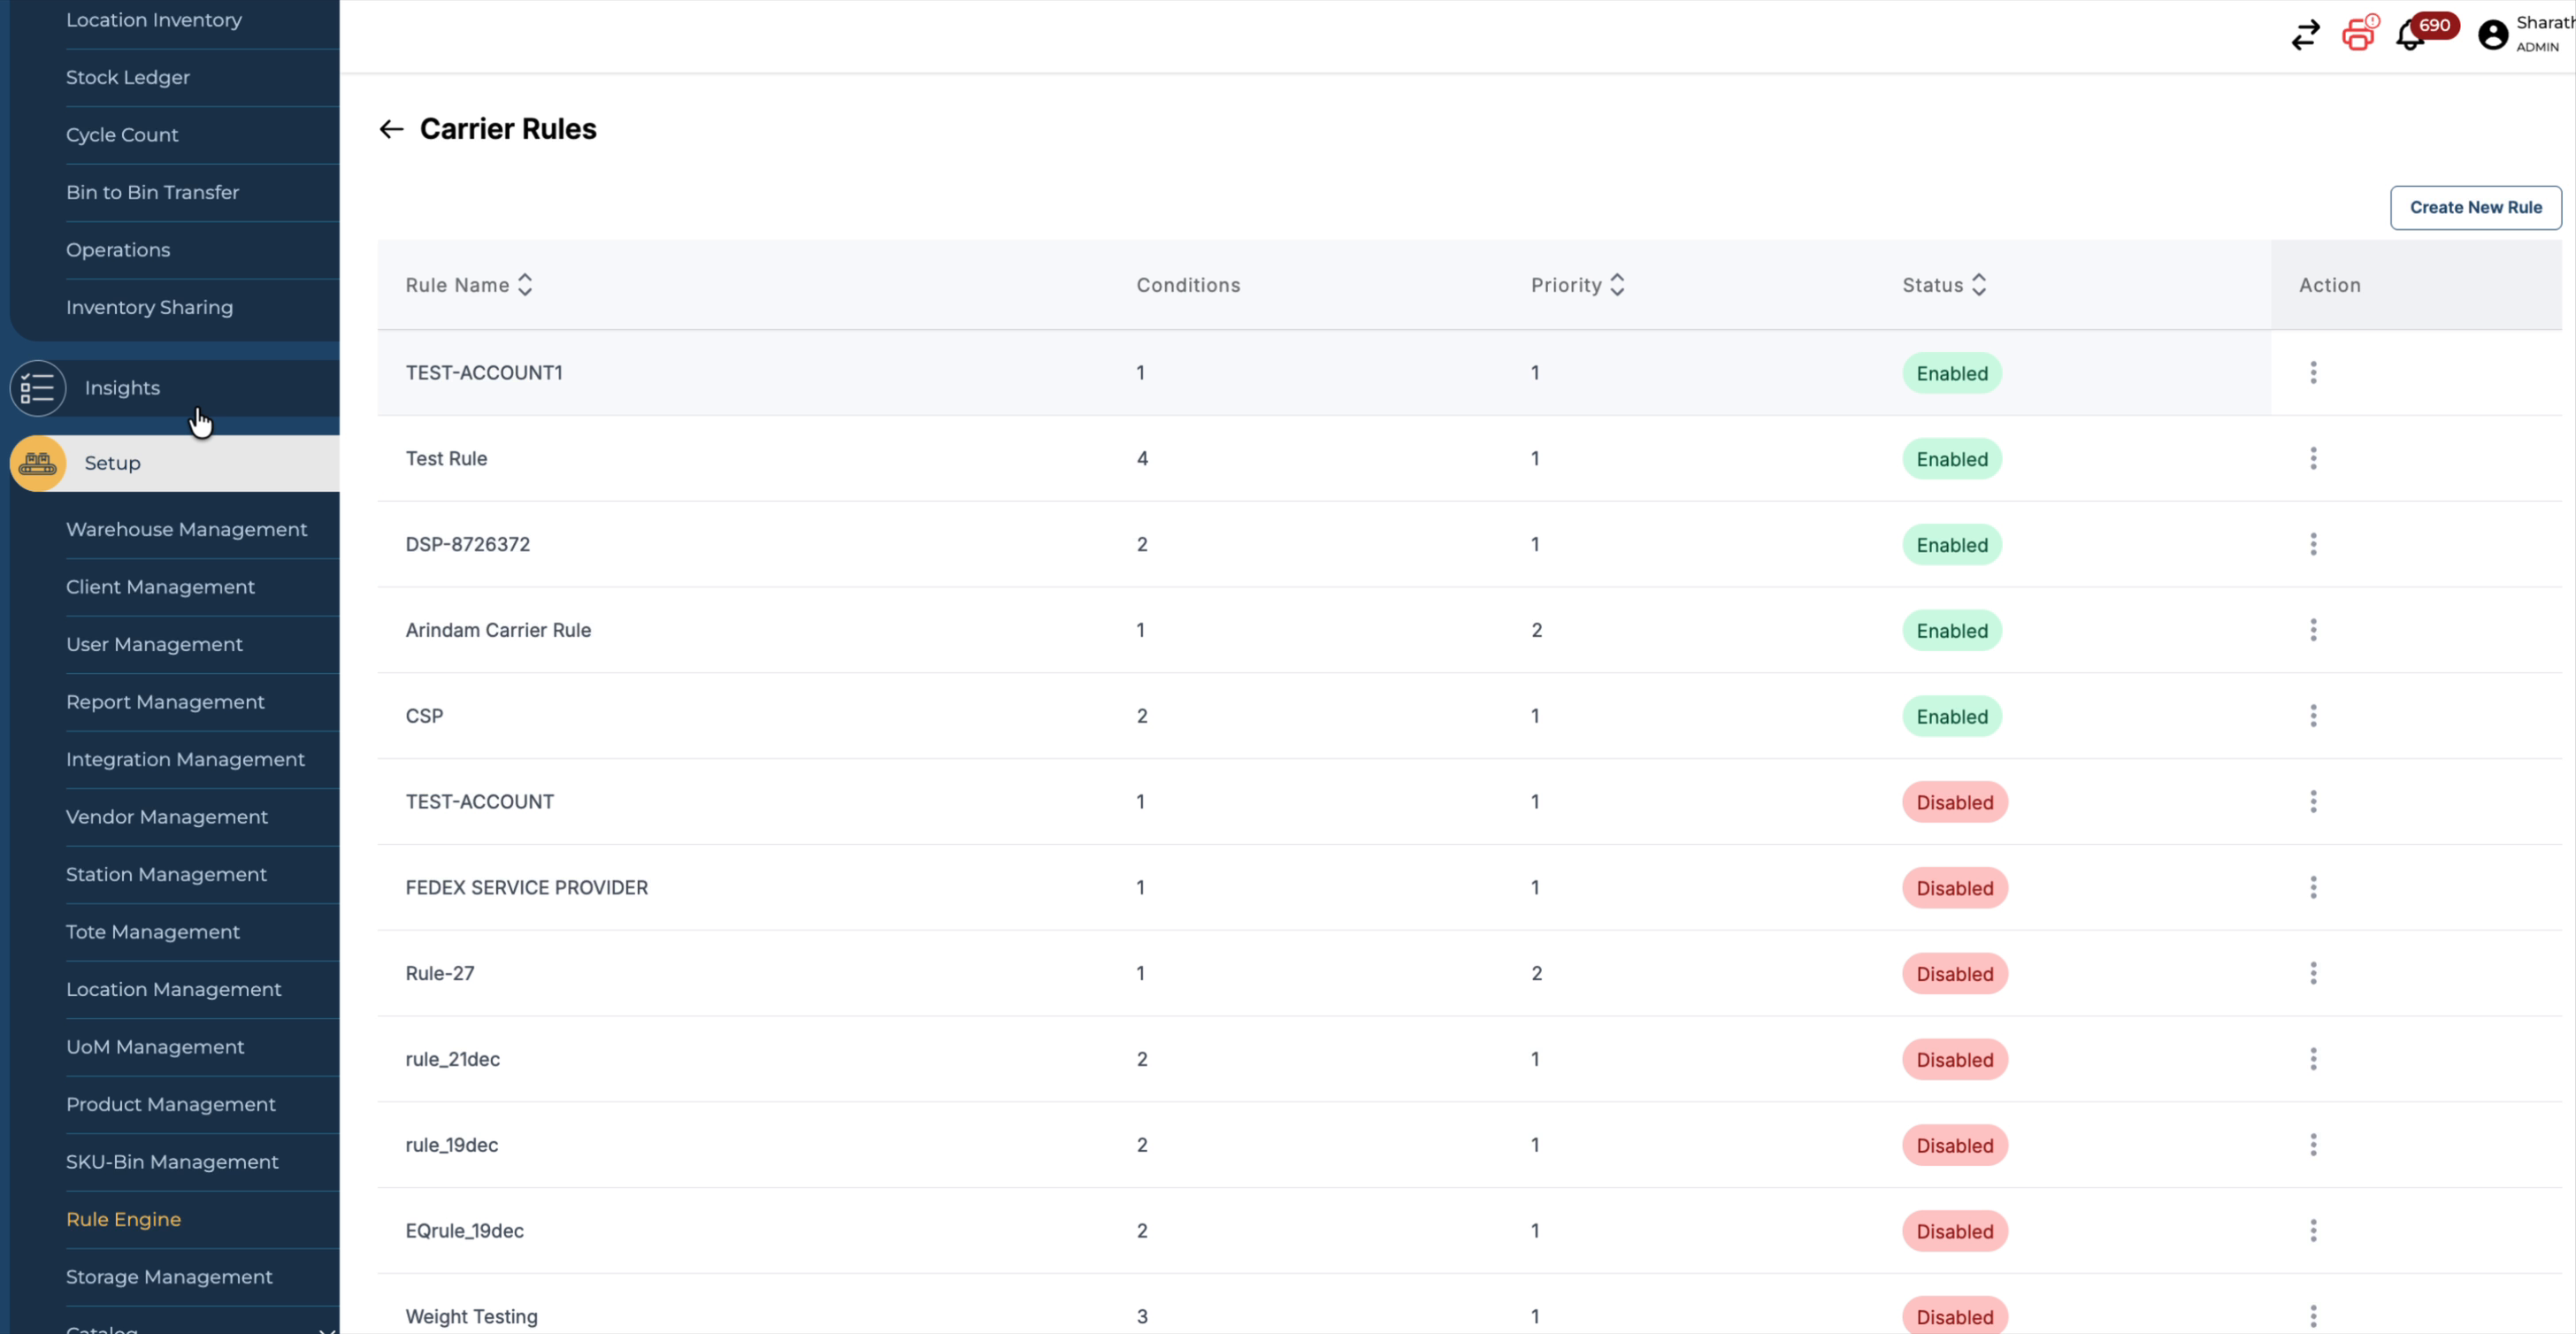Open action menu for Weight Testing row
The height and width of the screenshot is (1334, 2576).
coord(2313,1317)
